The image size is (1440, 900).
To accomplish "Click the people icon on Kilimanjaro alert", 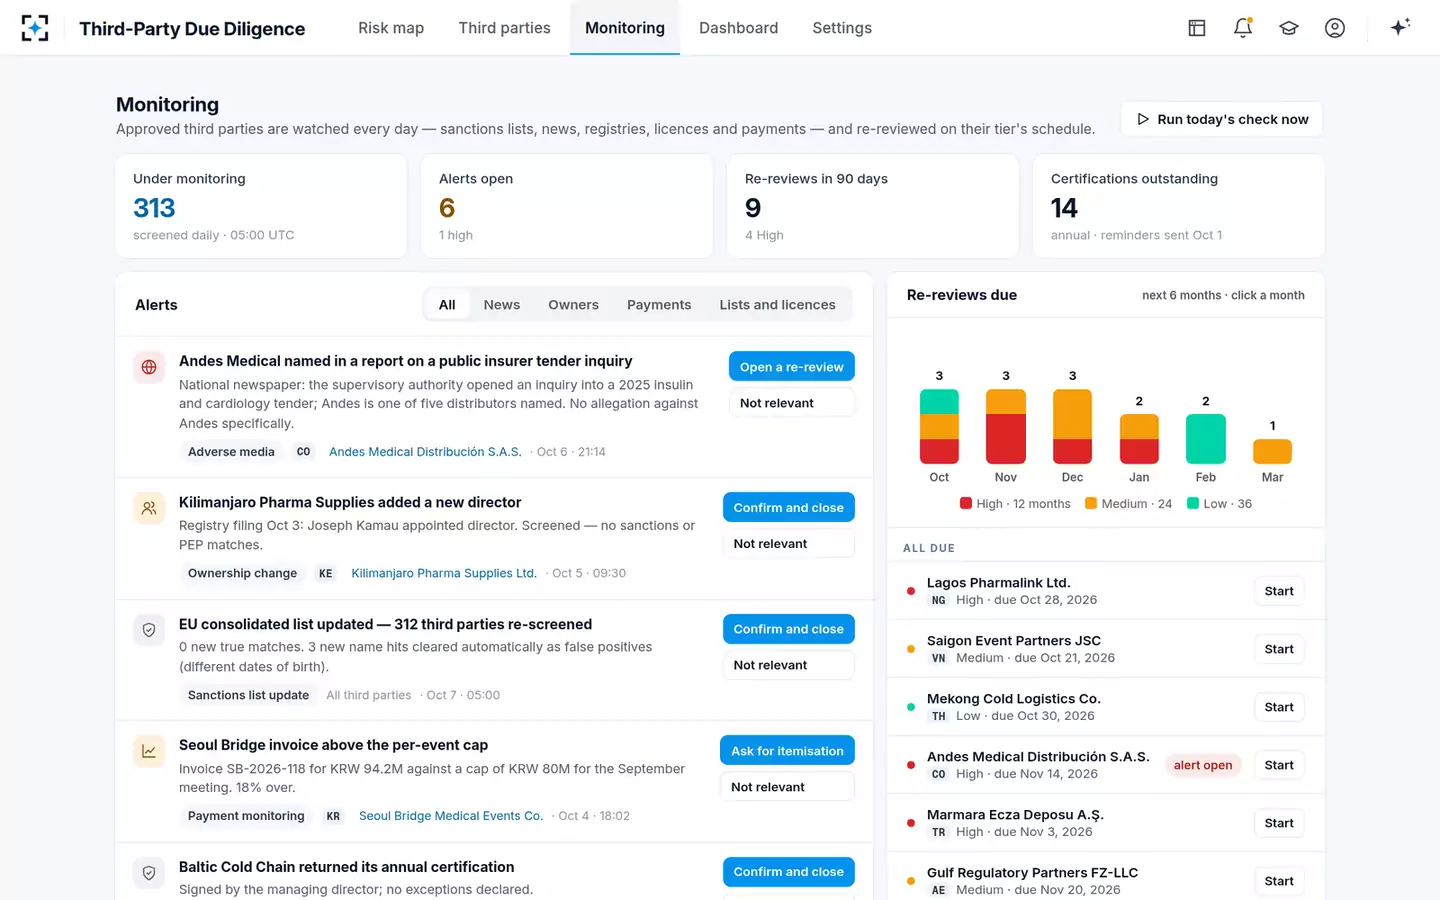I will [x=149, y=508].
